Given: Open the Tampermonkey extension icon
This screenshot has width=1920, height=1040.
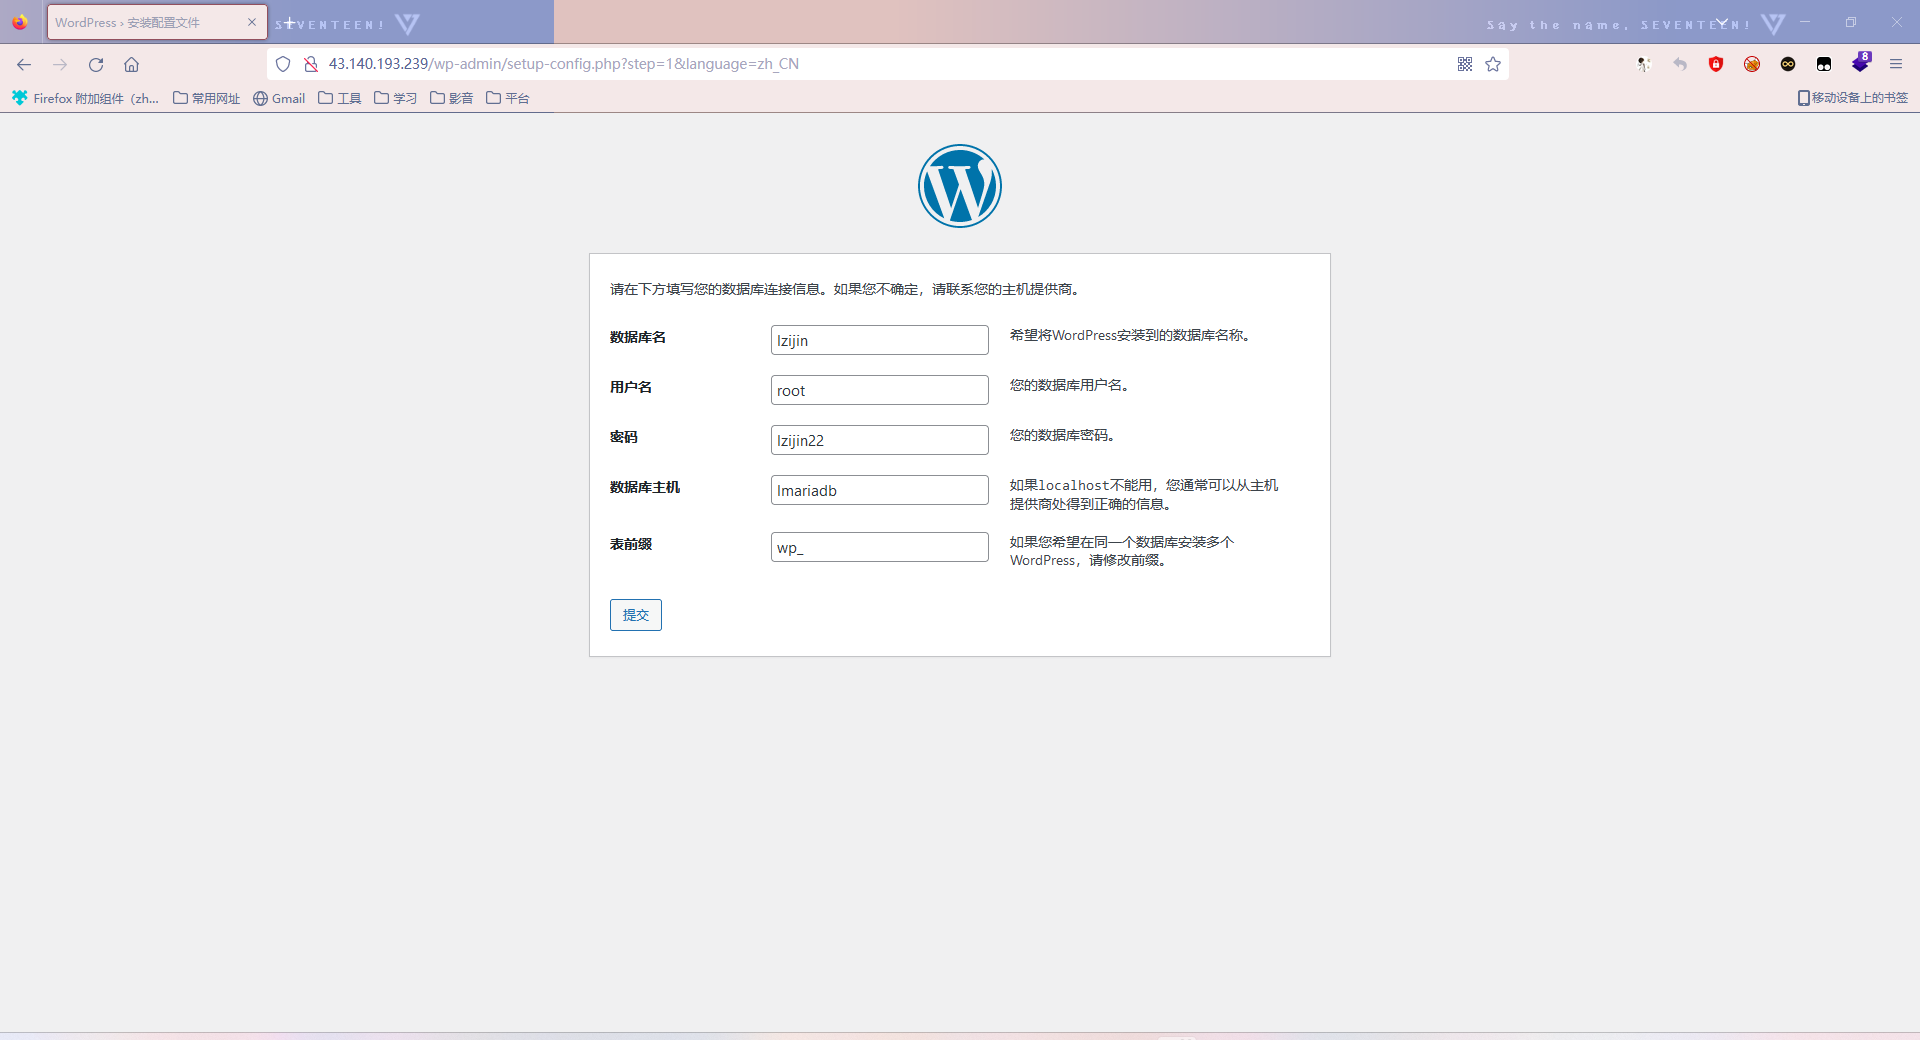Looking at the screenshot, I should 1824,64.
